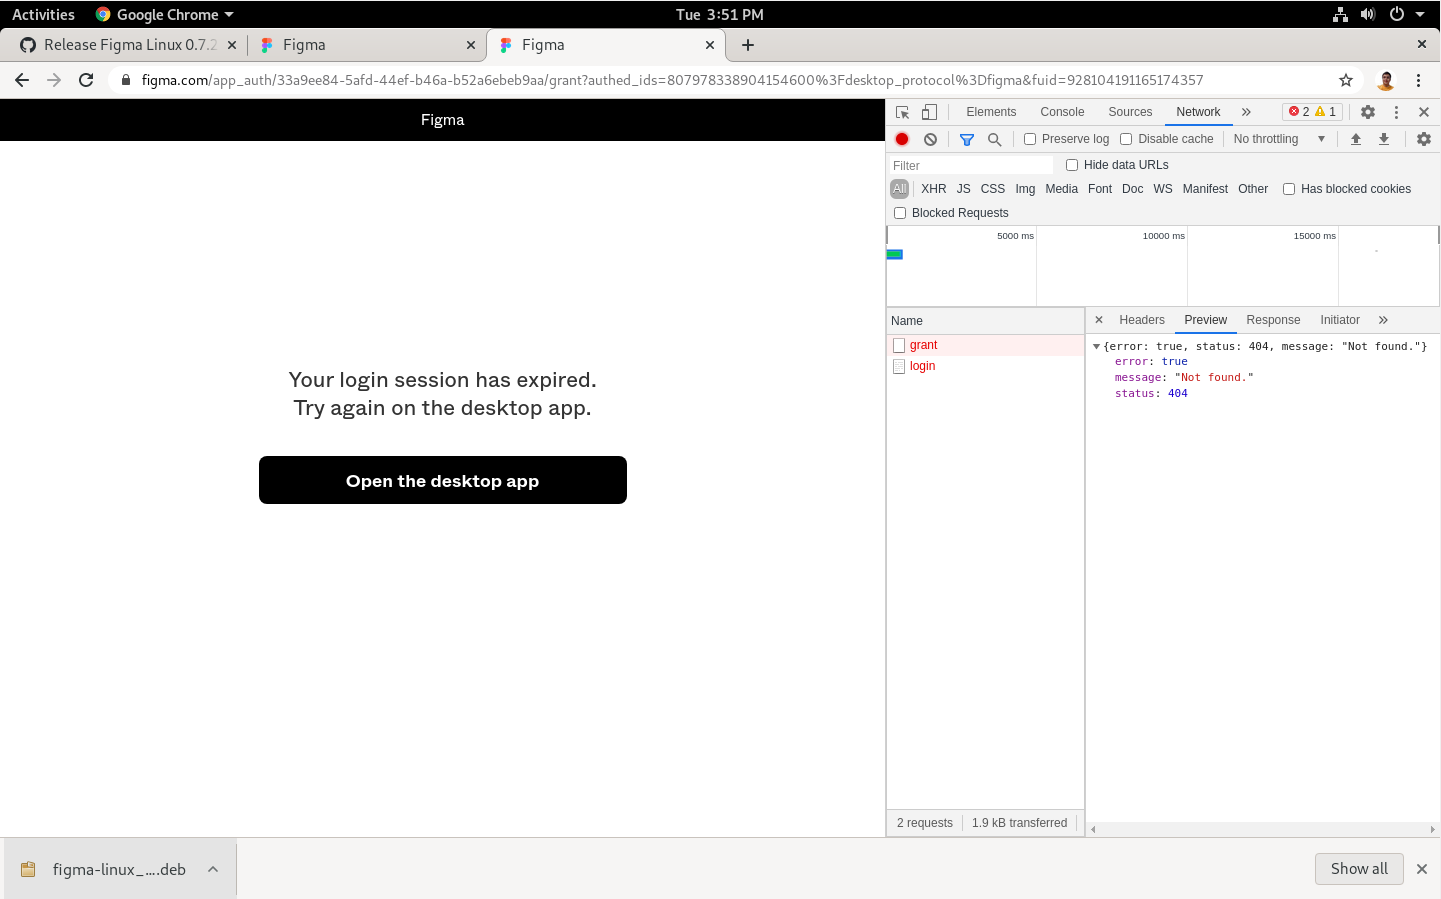The height and width of the screenshot is (899, 1441).
Task: Clear the network log
Action: [930, 139]
